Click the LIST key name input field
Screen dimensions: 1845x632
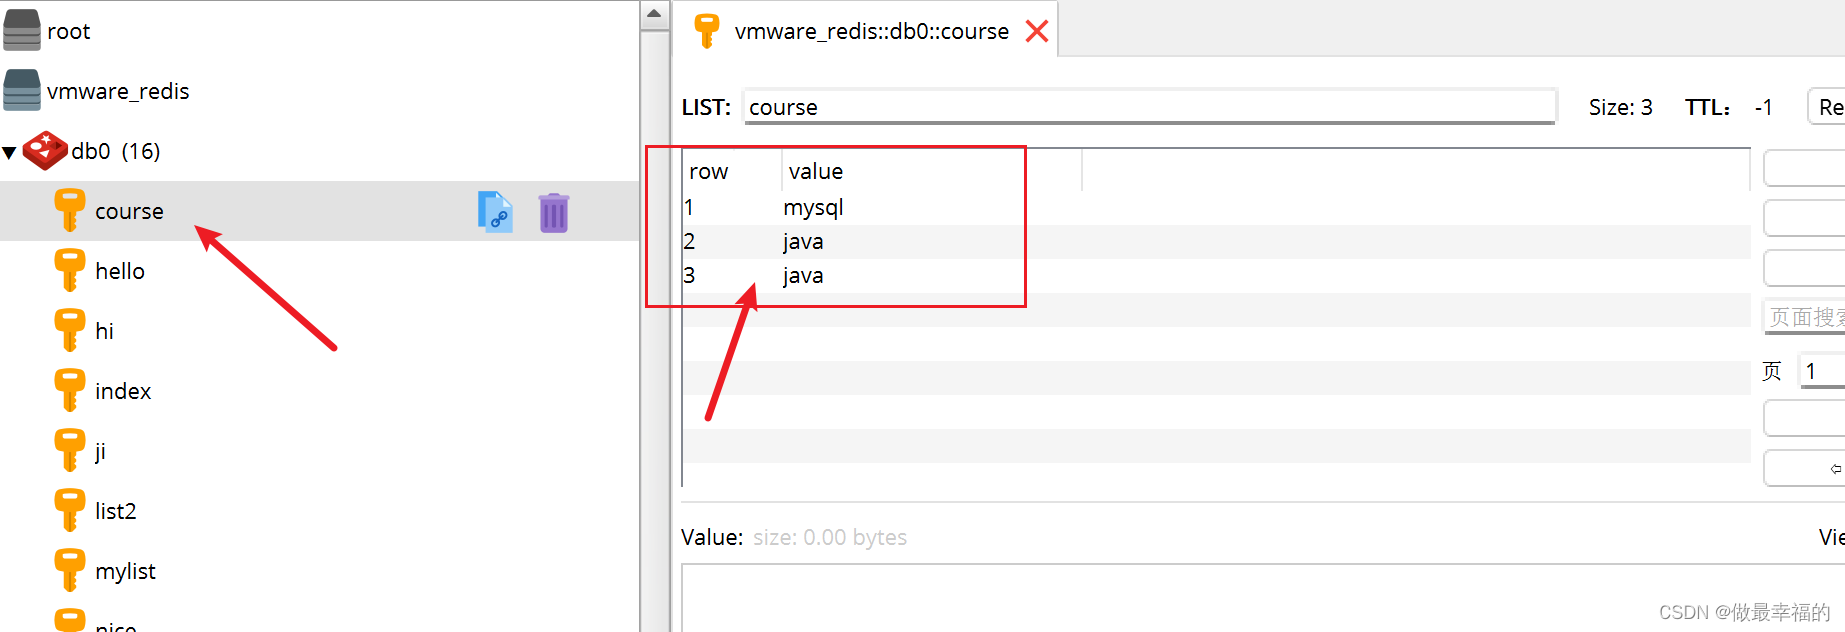click(x=1150, y=107)
